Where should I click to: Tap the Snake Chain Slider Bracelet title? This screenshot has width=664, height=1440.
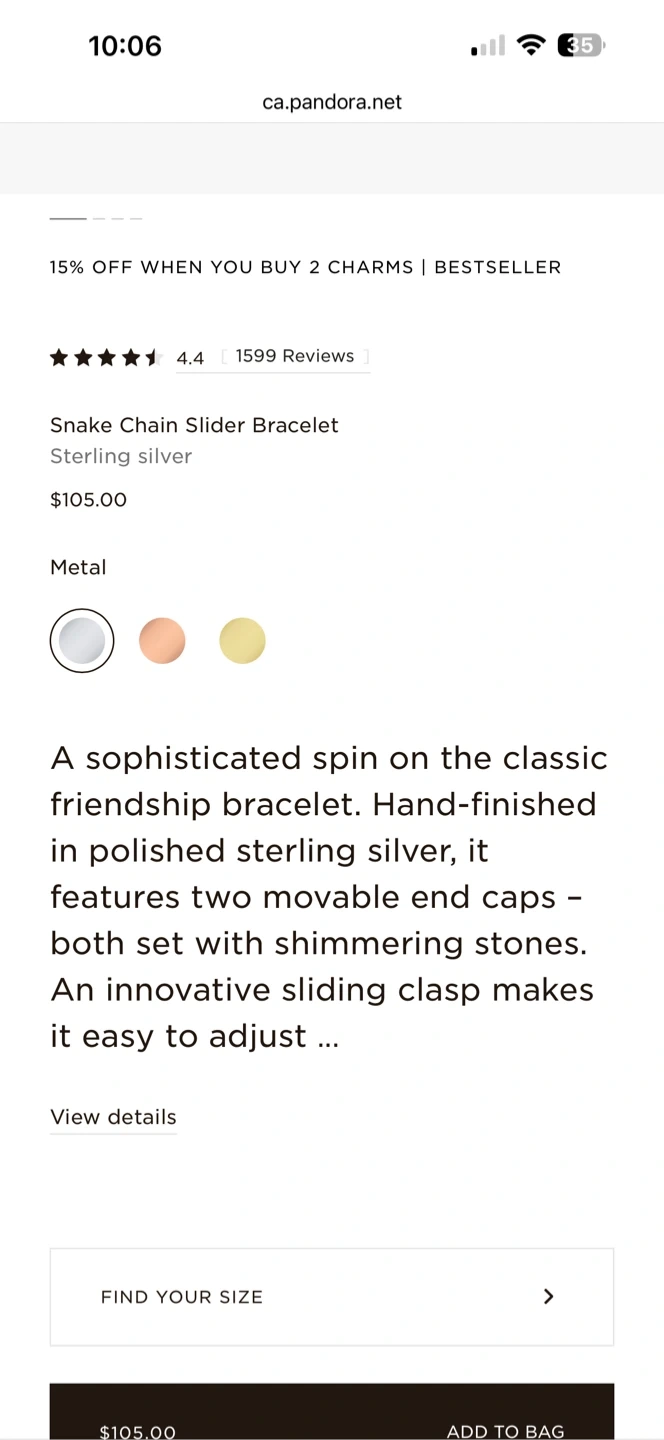pos(194,425)
